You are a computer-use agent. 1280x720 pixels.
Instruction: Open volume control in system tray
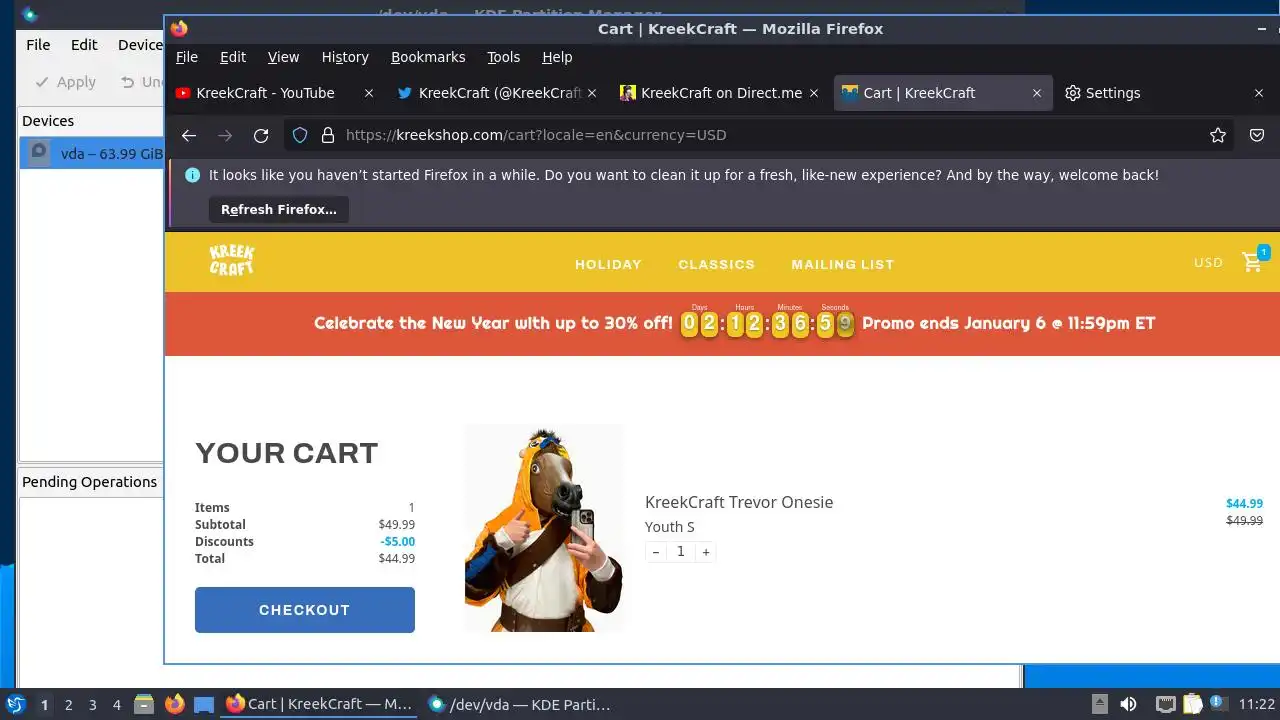(1129, 704)
